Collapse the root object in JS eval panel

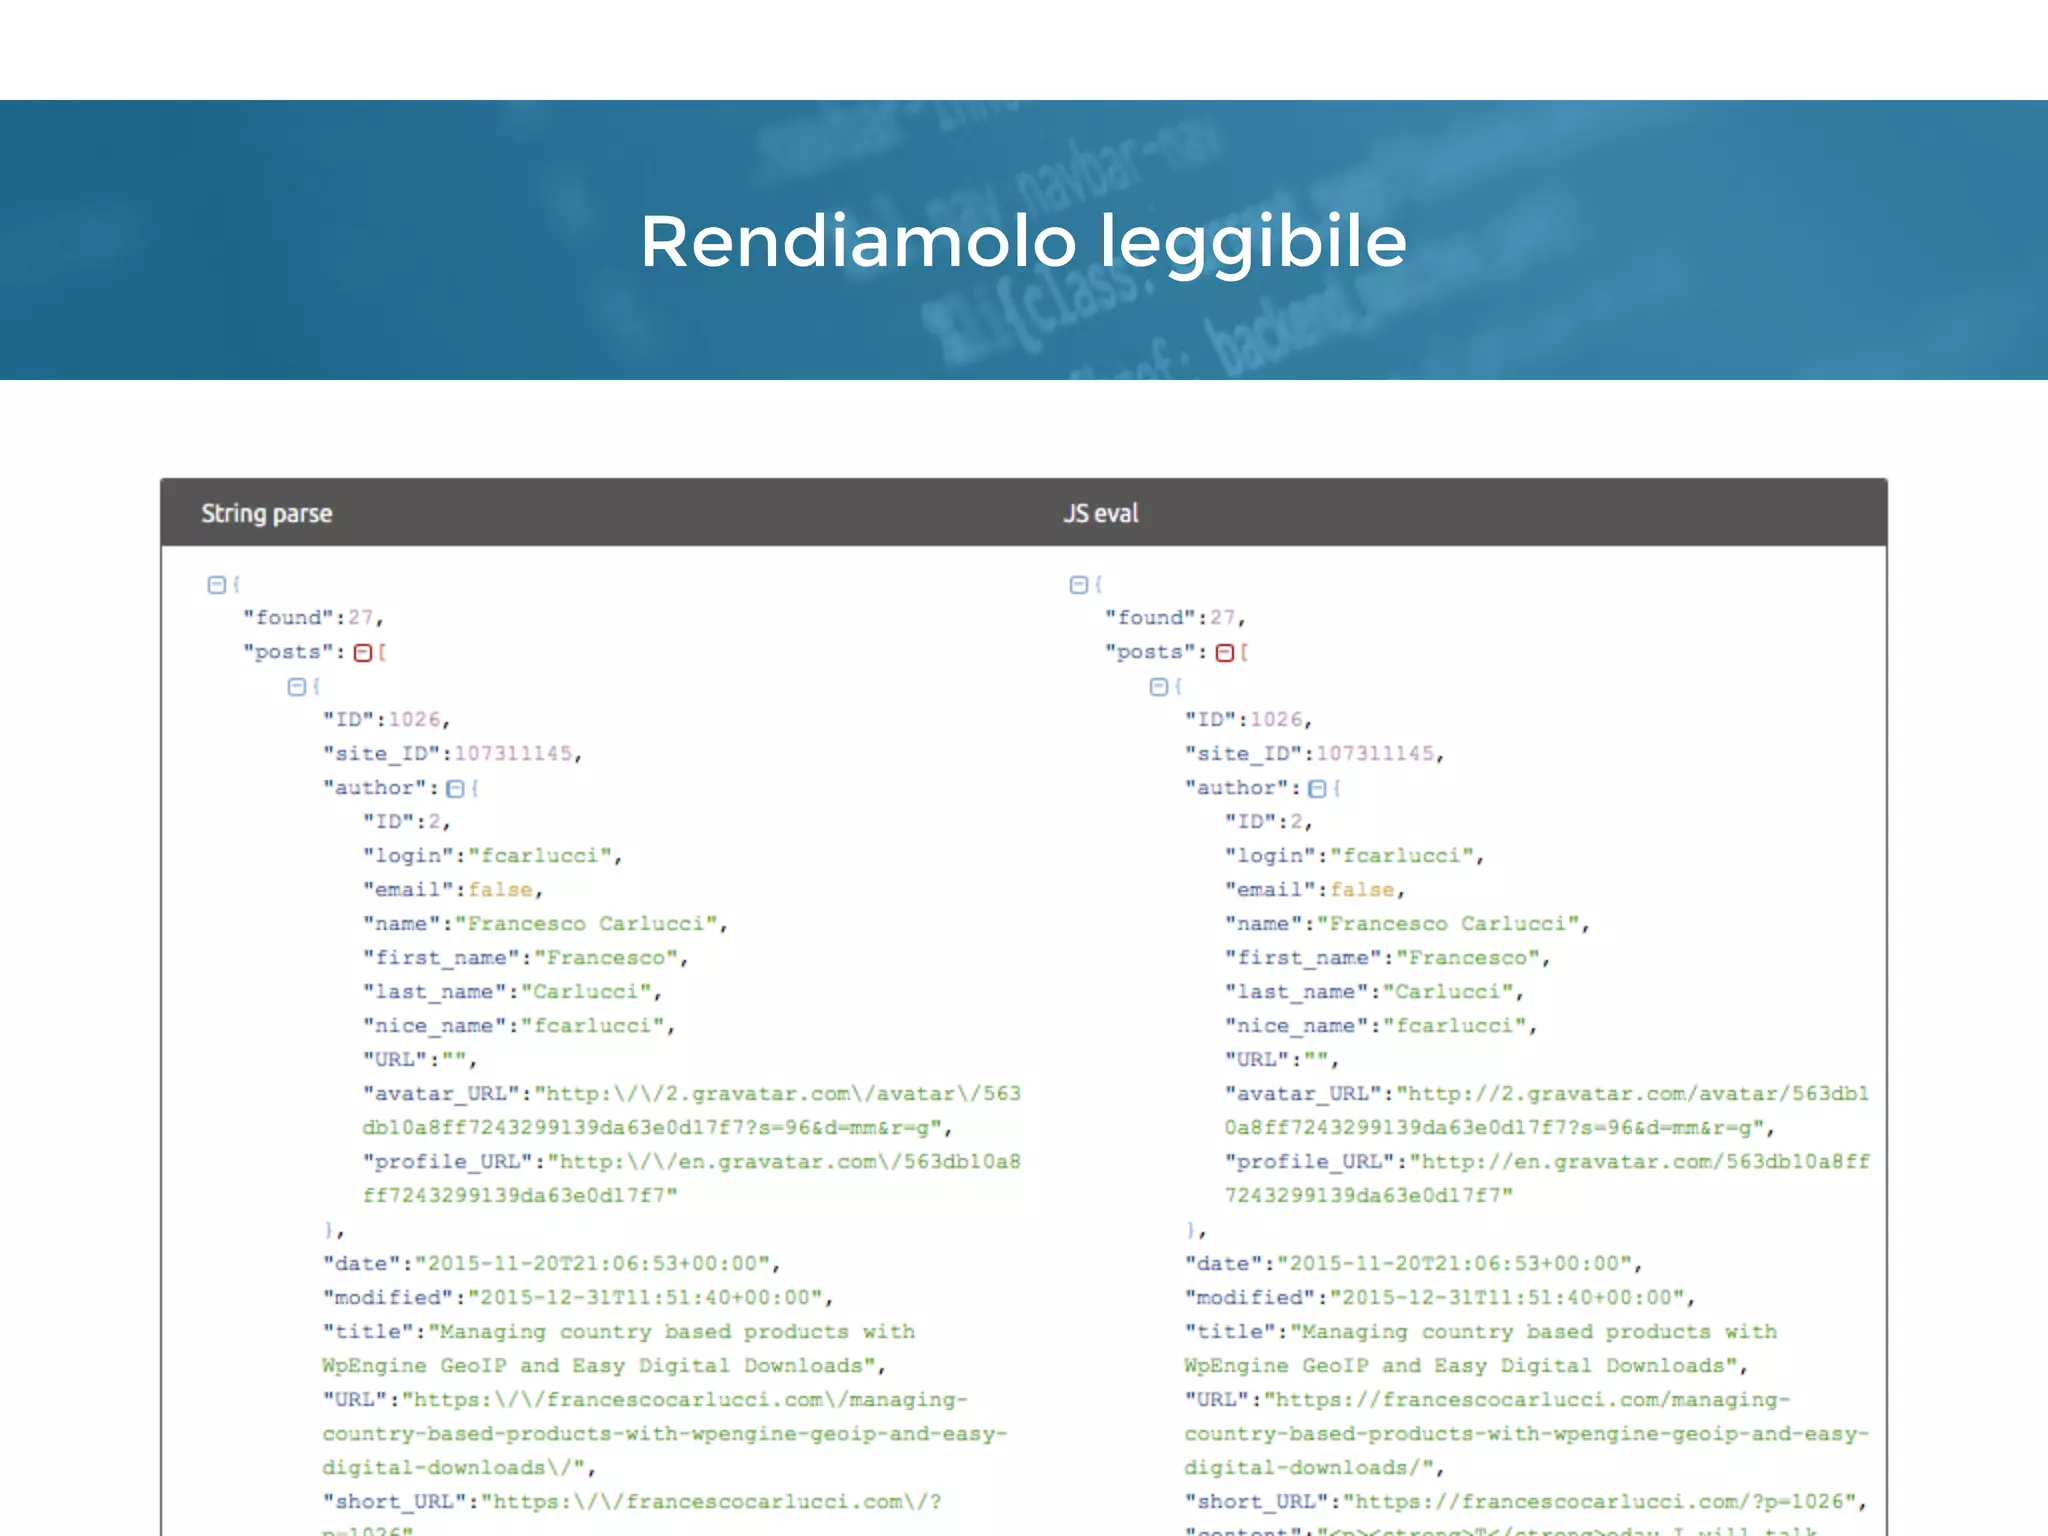[1078, 584]
